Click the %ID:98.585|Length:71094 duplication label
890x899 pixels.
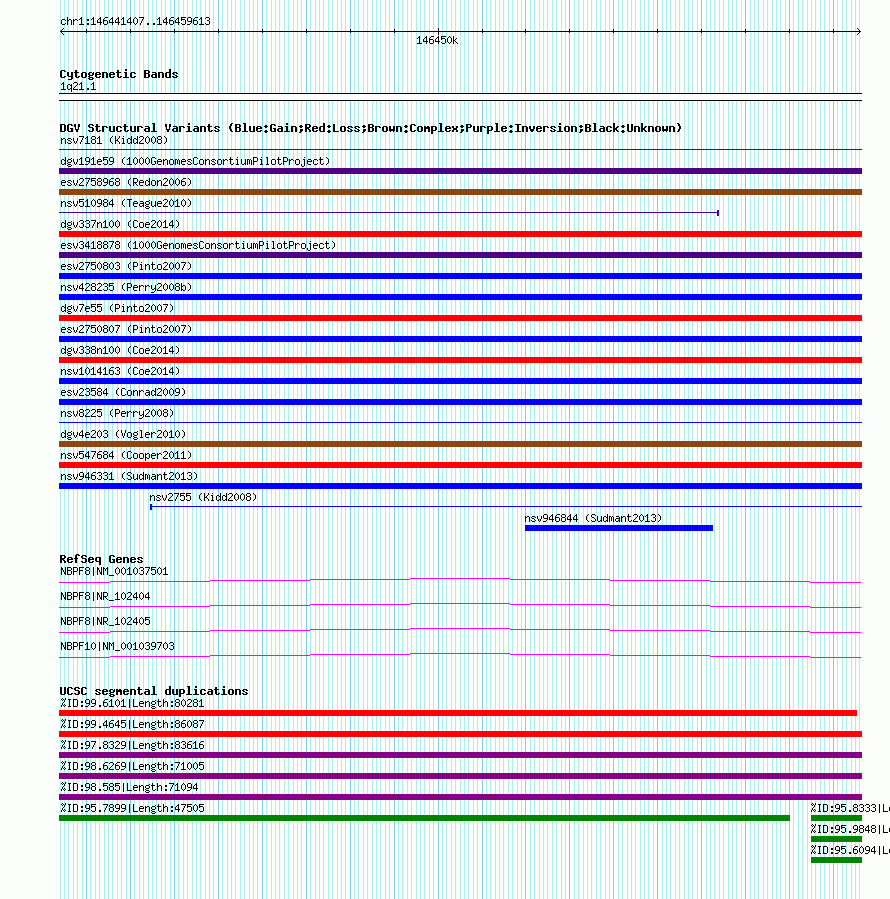pyautogui.click(x=129, y=788)
